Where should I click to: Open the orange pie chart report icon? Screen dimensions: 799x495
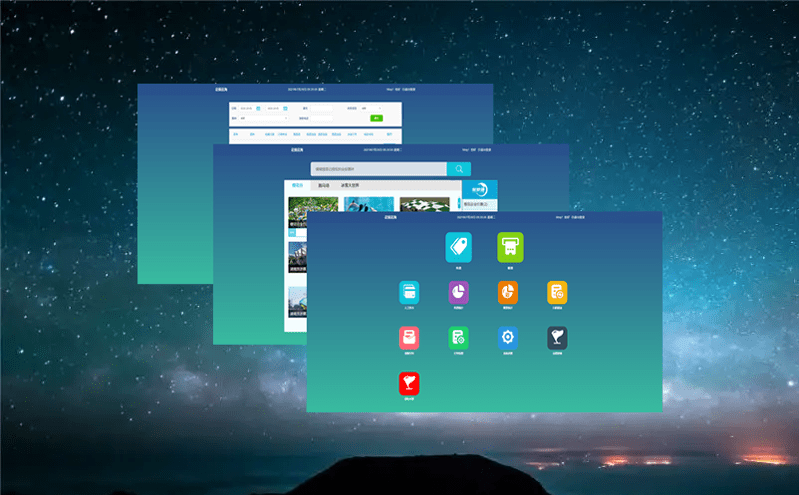(x=508, y=292)
